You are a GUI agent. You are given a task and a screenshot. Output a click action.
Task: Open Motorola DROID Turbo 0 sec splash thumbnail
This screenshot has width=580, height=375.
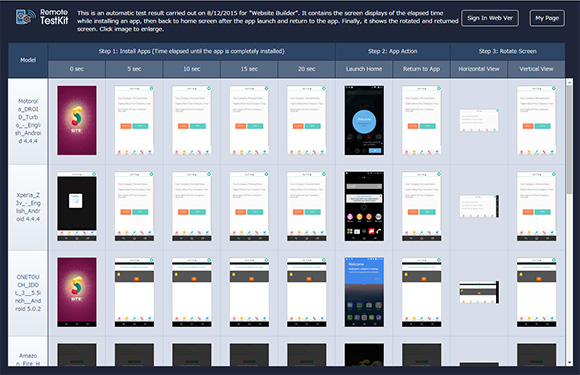[x=77, y=121]
